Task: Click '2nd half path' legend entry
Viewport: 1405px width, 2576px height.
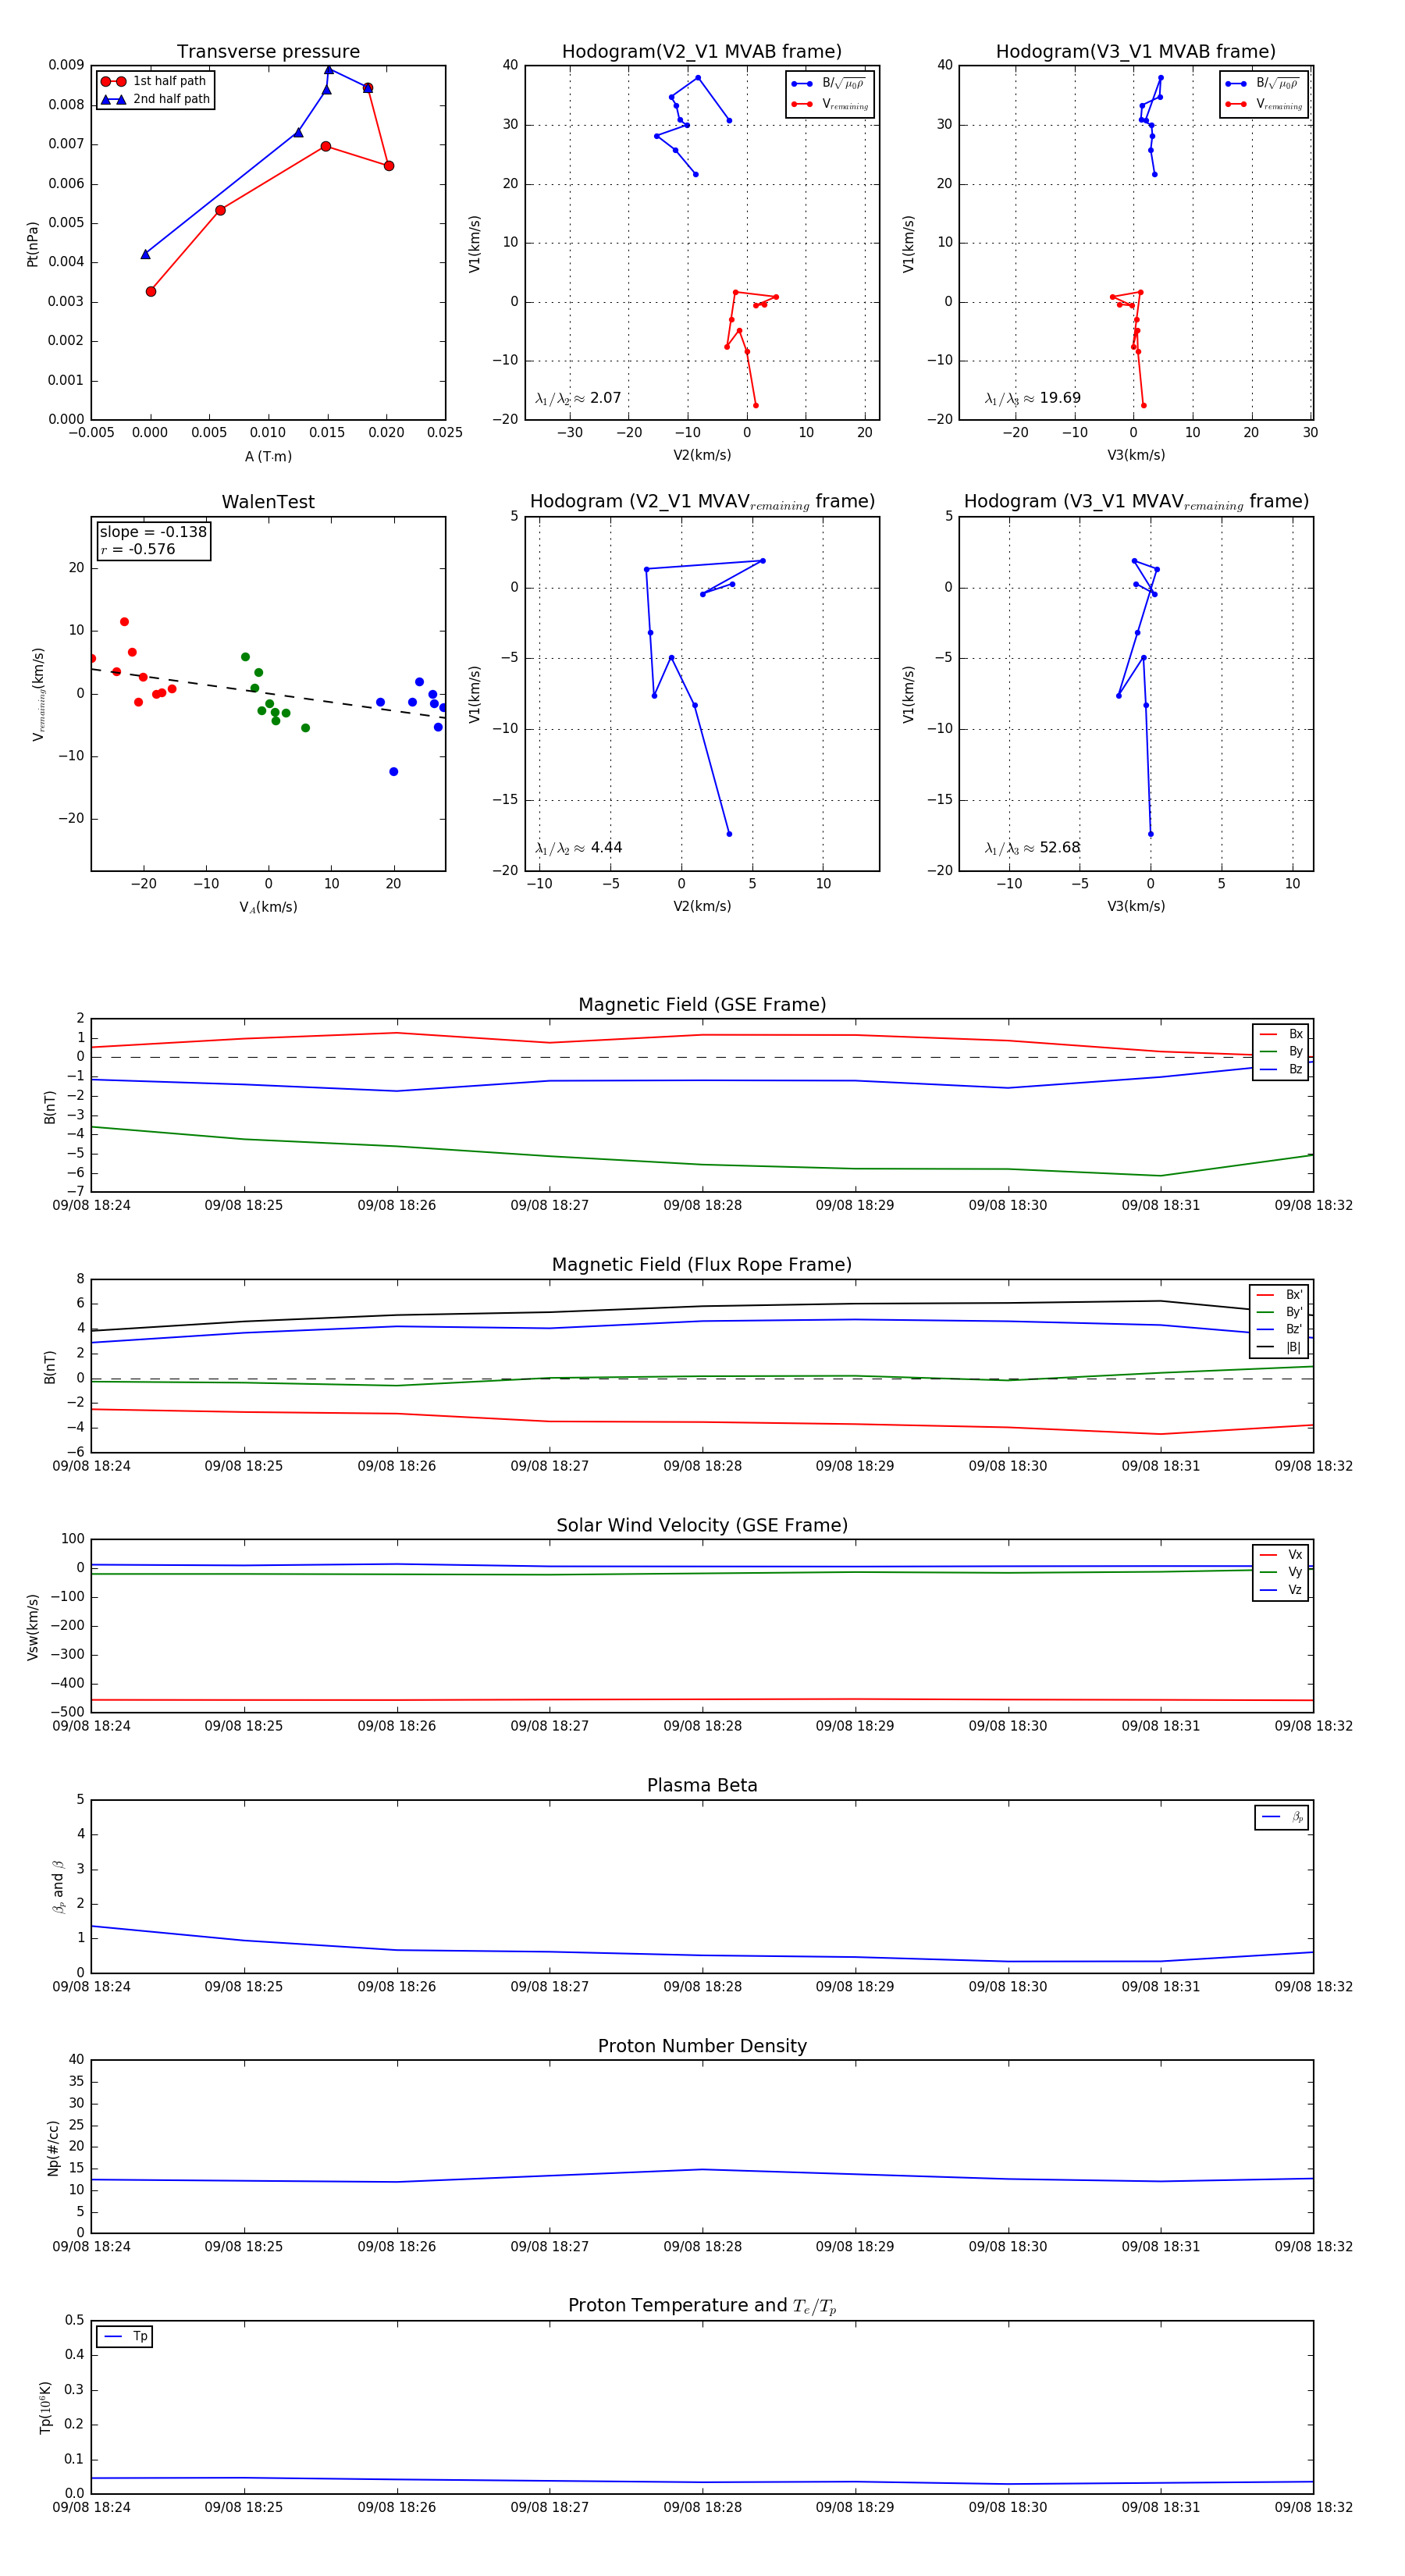Action: click(x=156, y=99)
